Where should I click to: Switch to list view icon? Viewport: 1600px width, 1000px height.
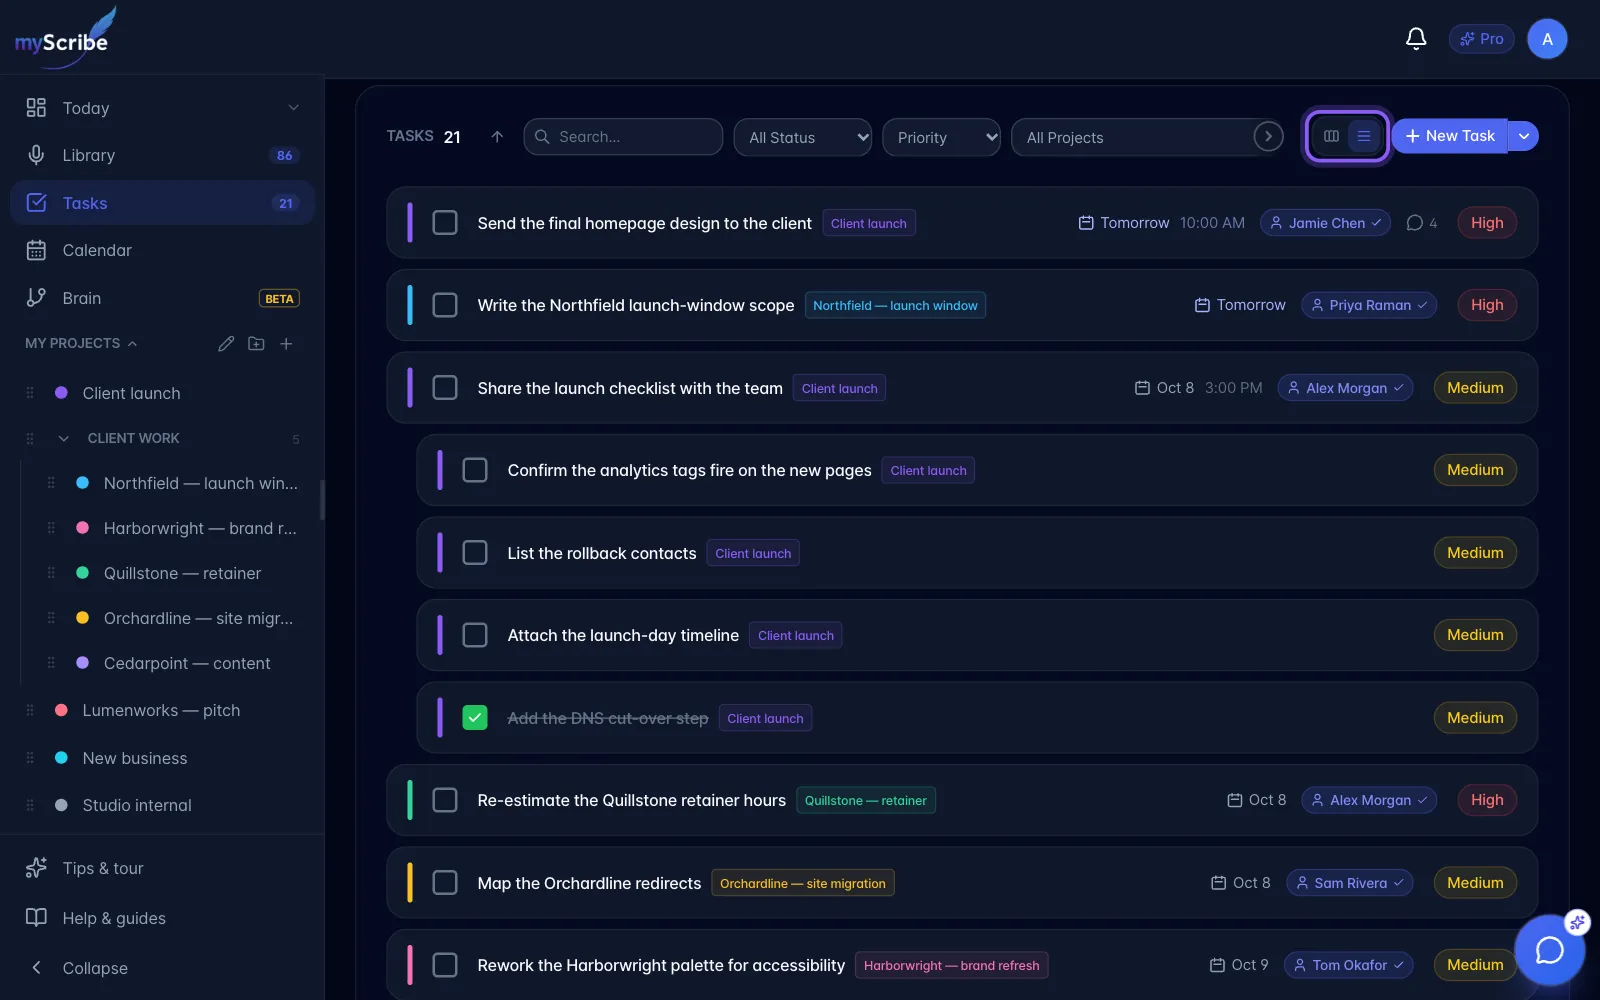pos(1364,136)
